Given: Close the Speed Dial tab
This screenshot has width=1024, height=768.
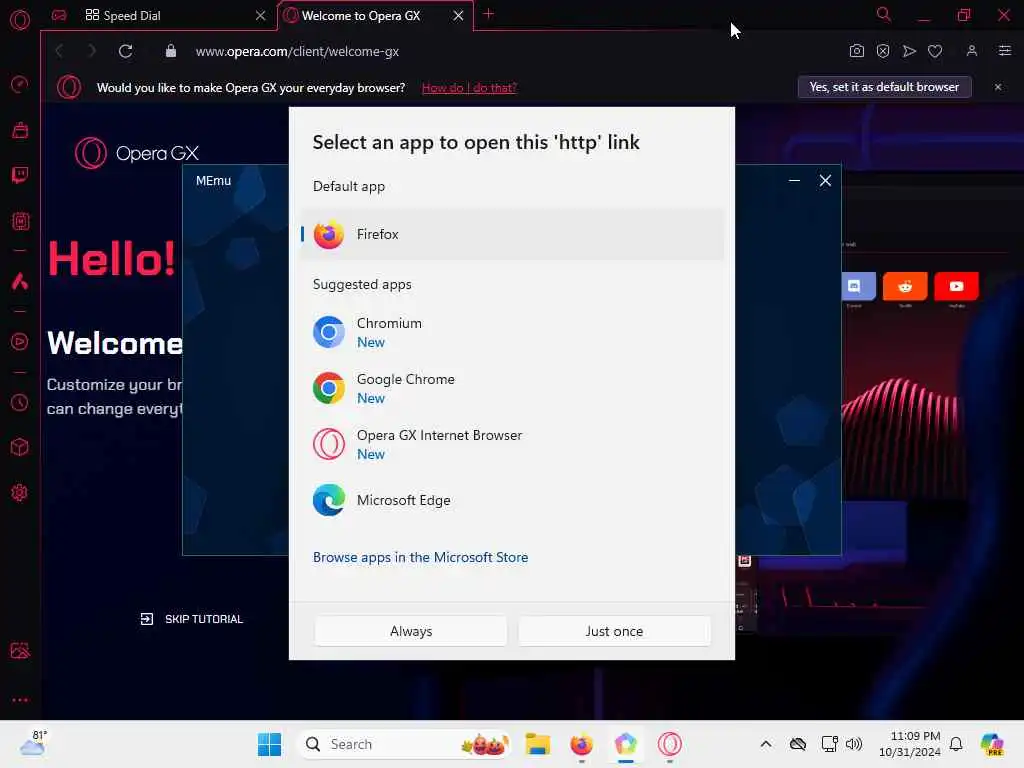Looking at the screenshot, I should point(261,16).
